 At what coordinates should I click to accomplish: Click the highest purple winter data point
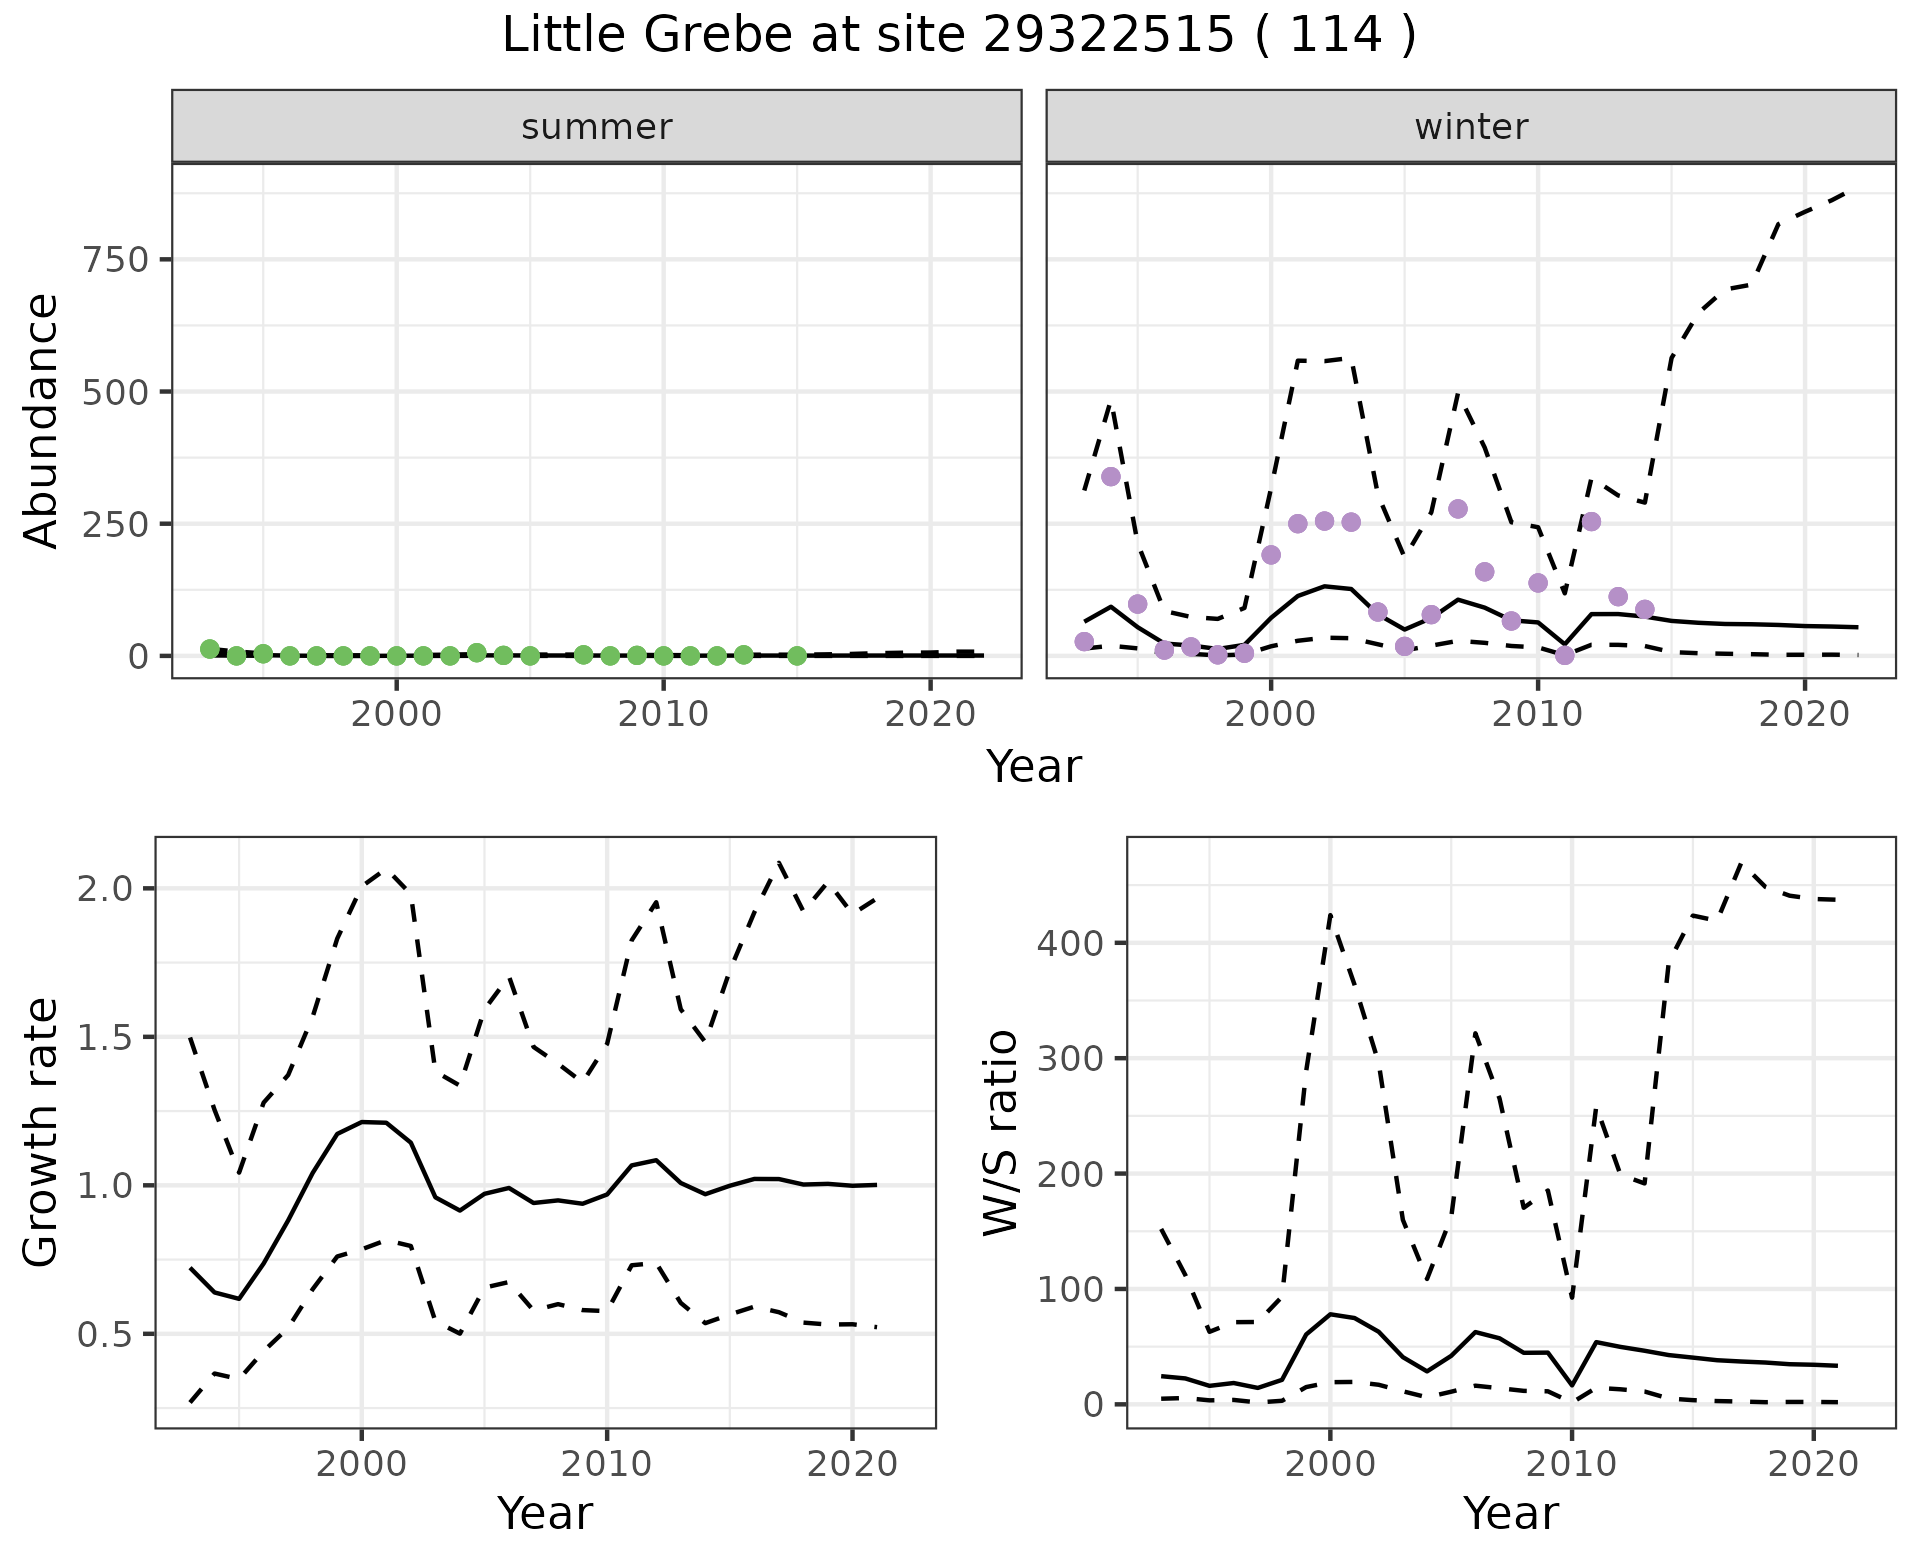1110,476
